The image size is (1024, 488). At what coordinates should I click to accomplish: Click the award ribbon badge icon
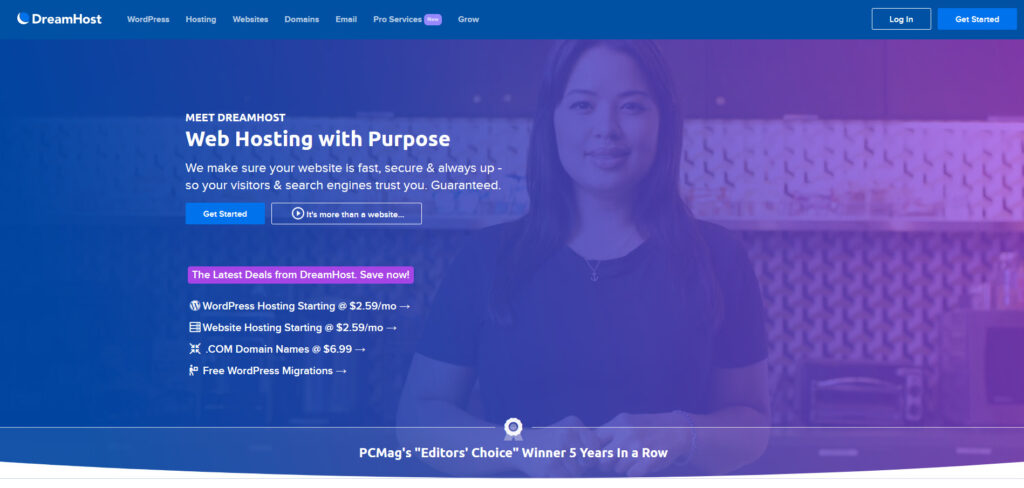click(513, 429)
